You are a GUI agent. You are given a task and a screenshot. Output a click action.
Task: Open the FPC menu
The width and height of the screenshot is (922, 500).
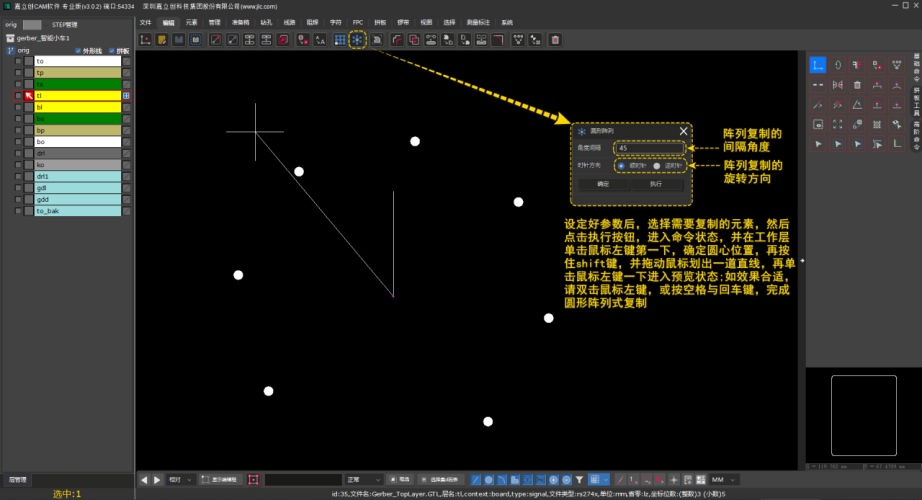358,22
